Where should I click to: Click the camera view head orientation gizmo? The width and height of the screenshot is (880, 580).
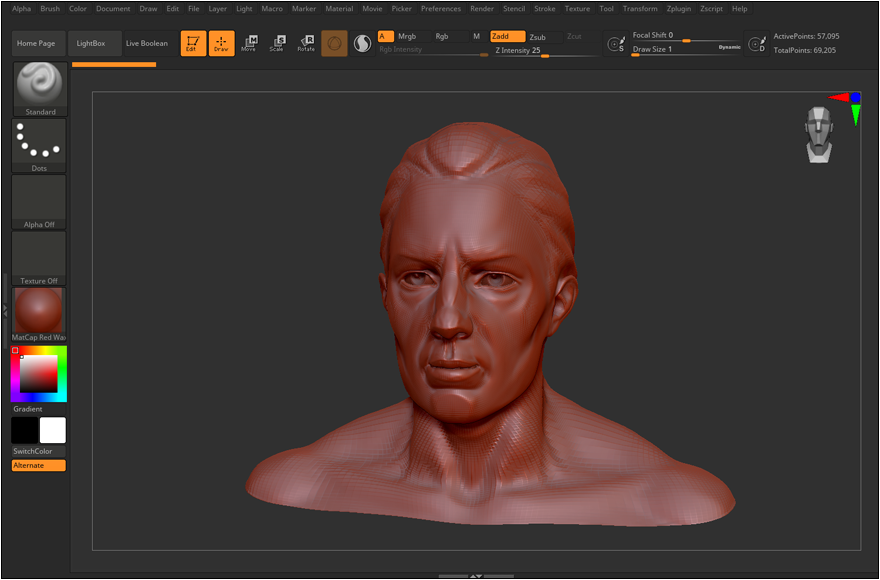820,134
